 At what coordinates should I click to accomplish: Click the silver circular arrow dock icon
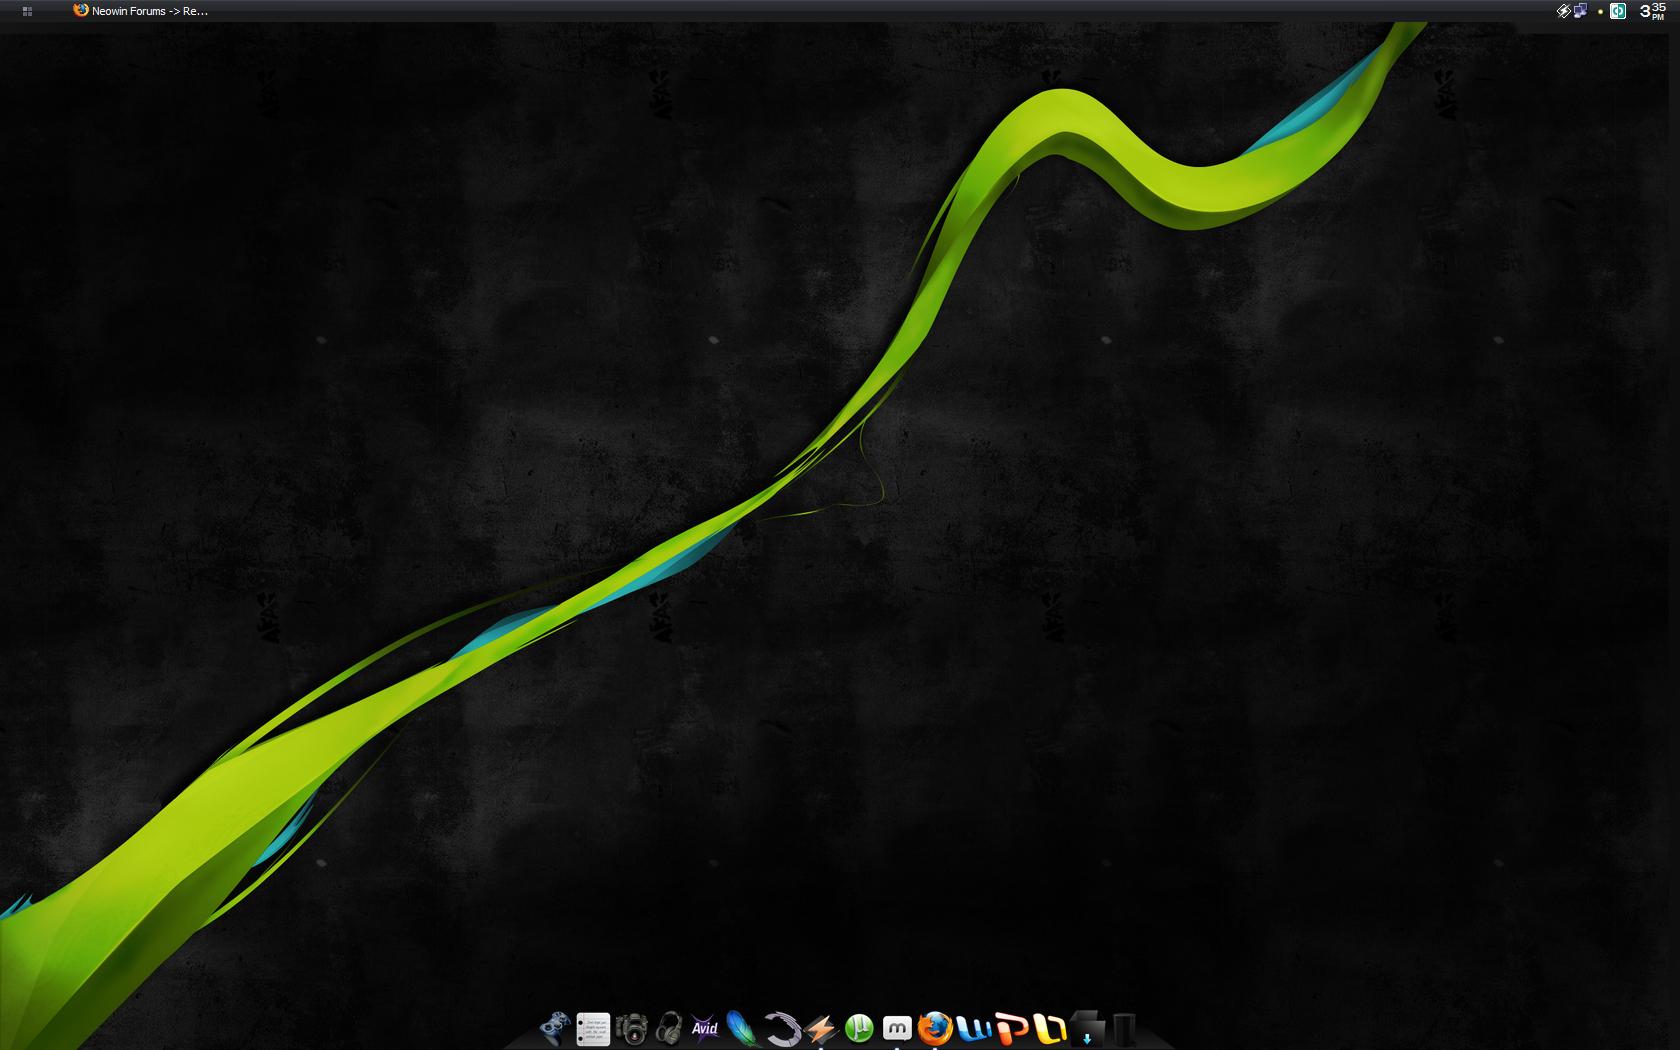pyautogui.click(x=781, y=1028)
